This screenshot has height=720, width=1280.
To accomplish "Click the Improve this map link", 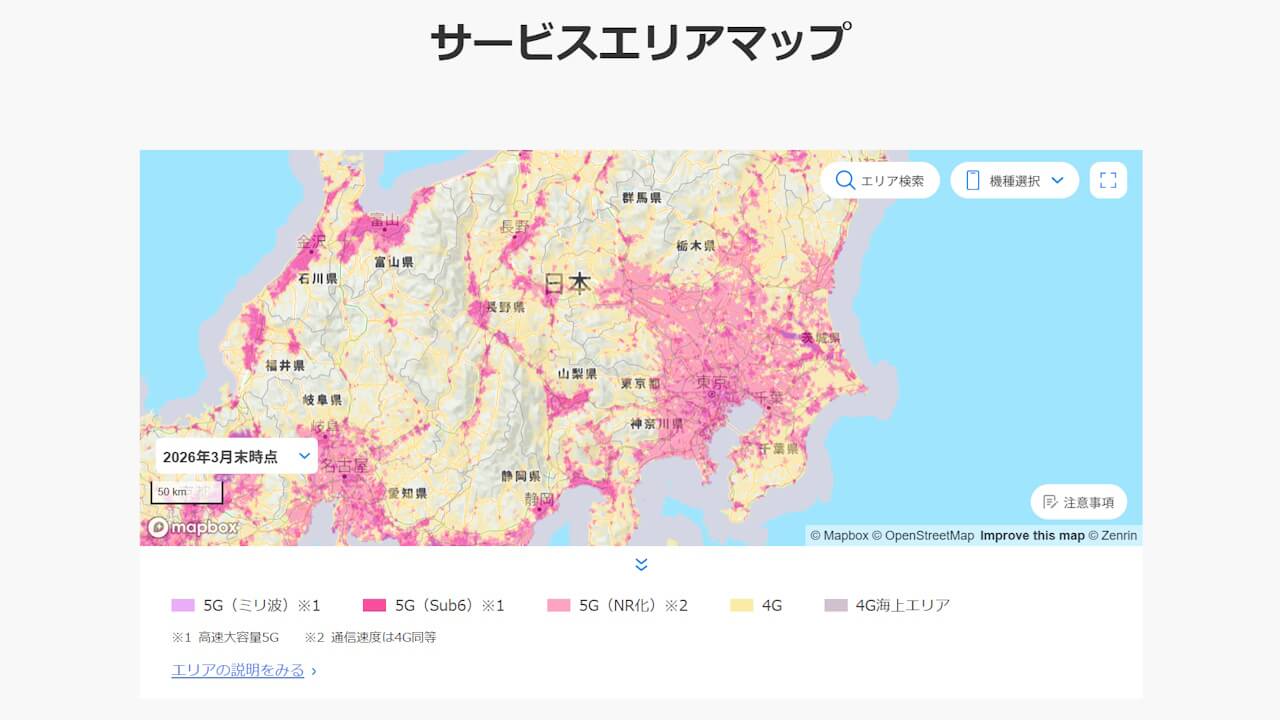I will coord(1031,536).
